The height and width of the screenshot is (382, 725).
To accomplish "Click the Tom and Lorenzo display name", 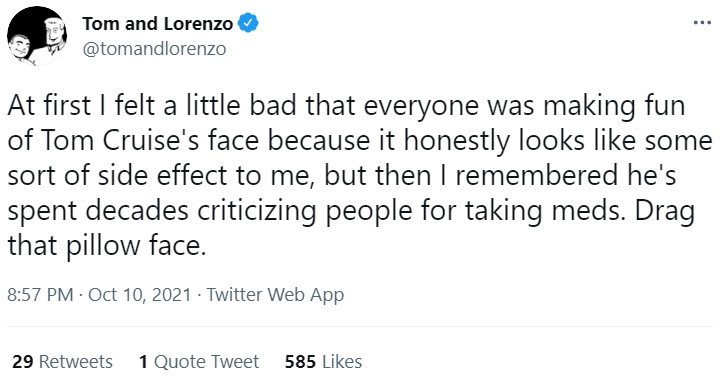I will 158,24.
